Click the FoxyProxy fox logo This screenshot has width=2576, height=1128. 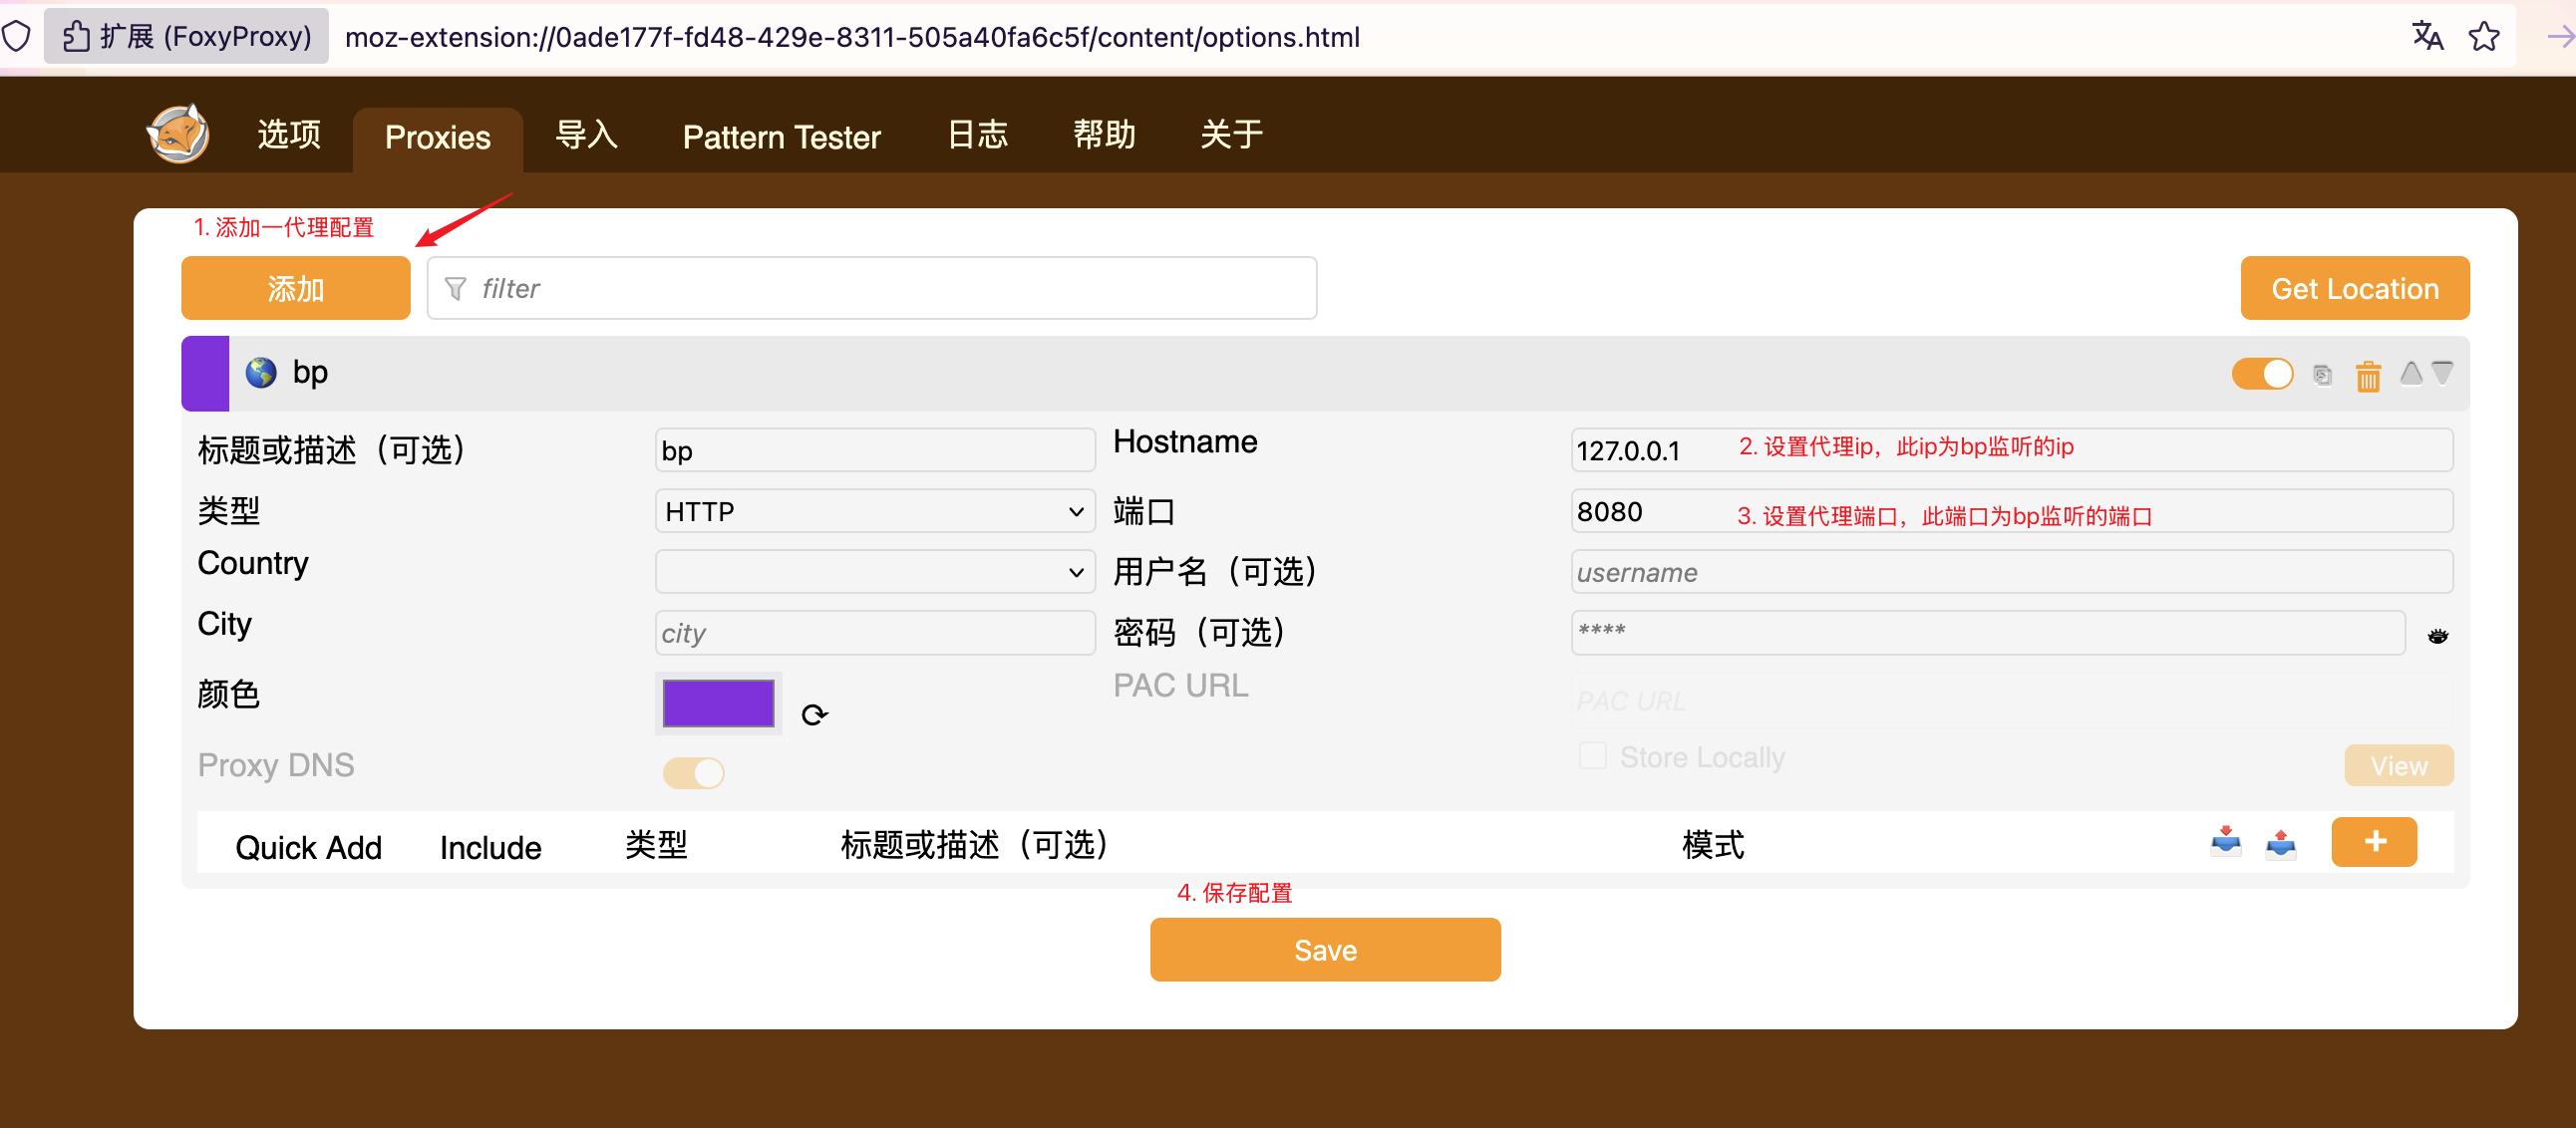[x=178, y=134]
